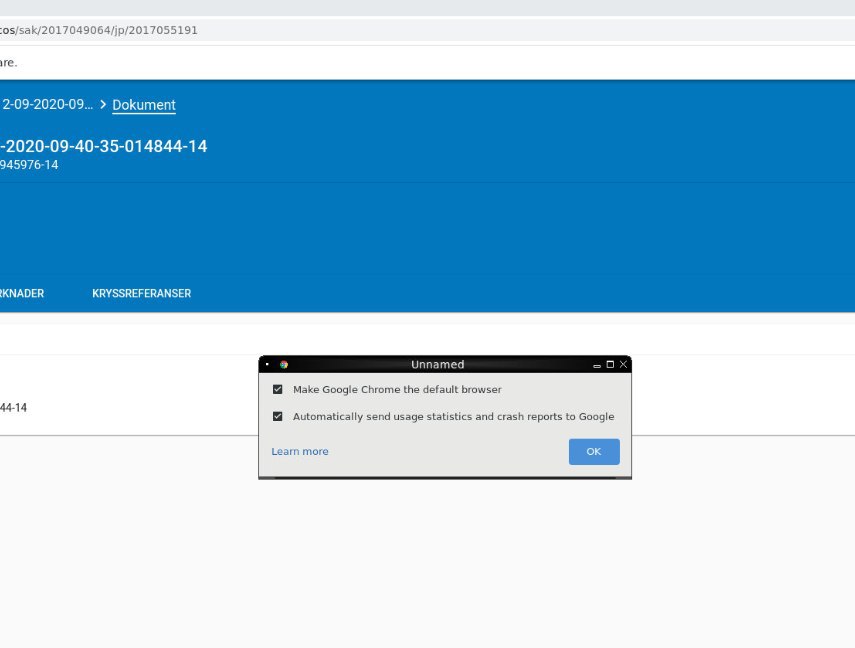Screen dimensions: 855x648
Task: Confirm the dialog with OK
Action: [594, 452]
